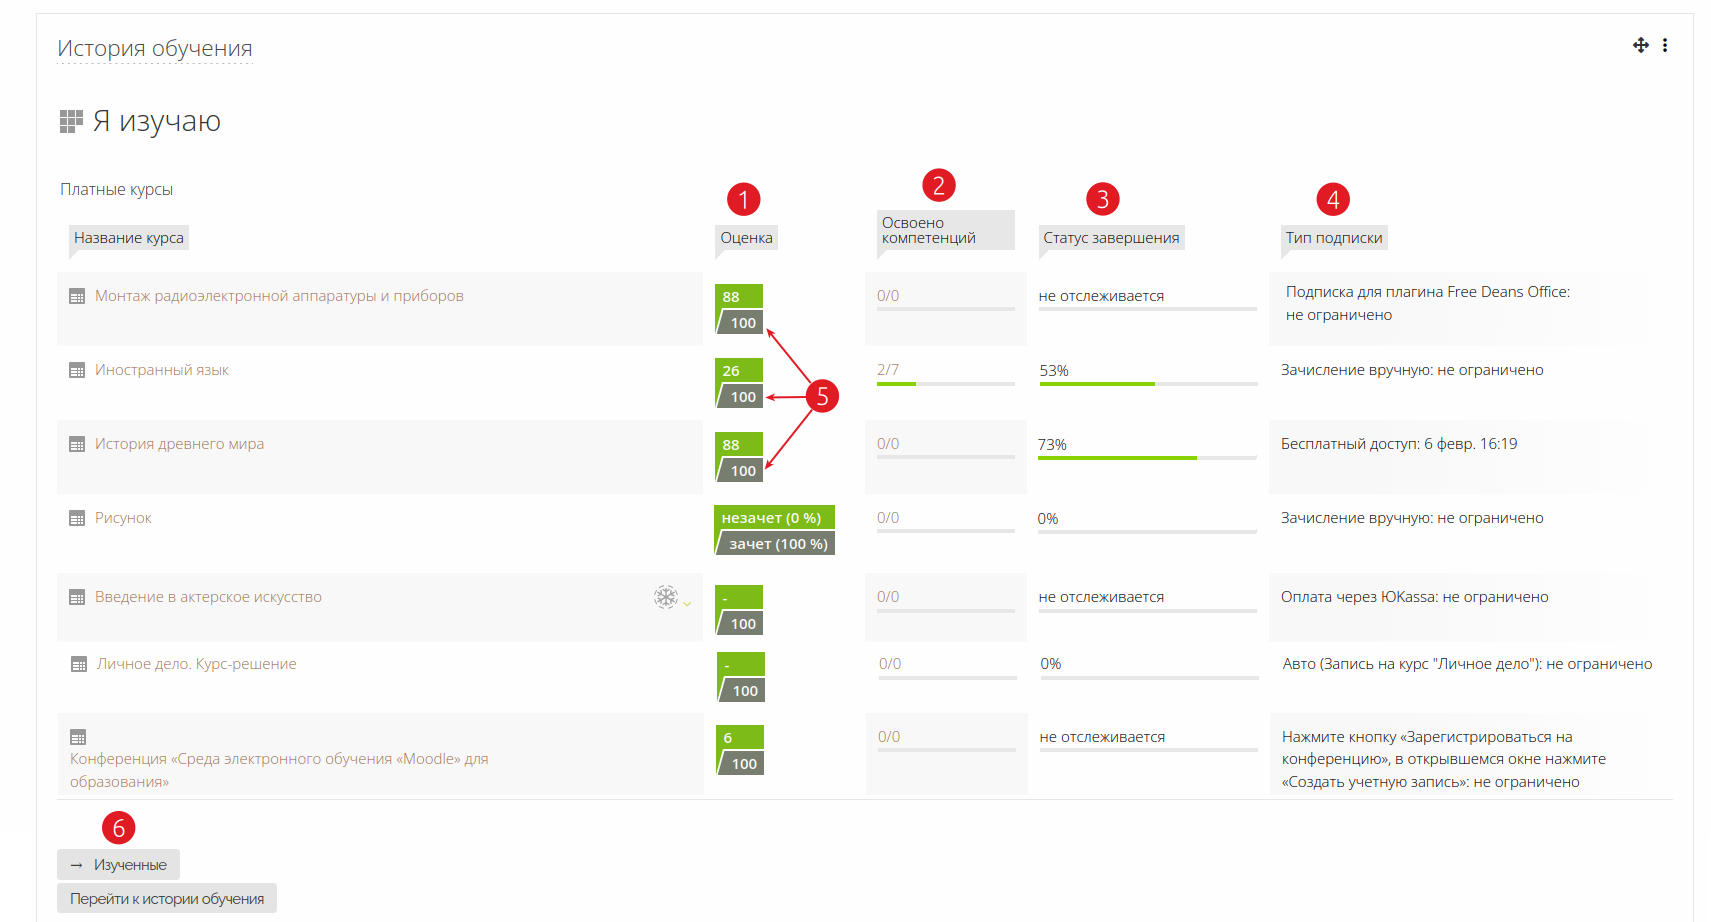Click the snowflake icon in the "Введение в актерское искусство" row
This screenshot has height=922, width=1711.
665,597
